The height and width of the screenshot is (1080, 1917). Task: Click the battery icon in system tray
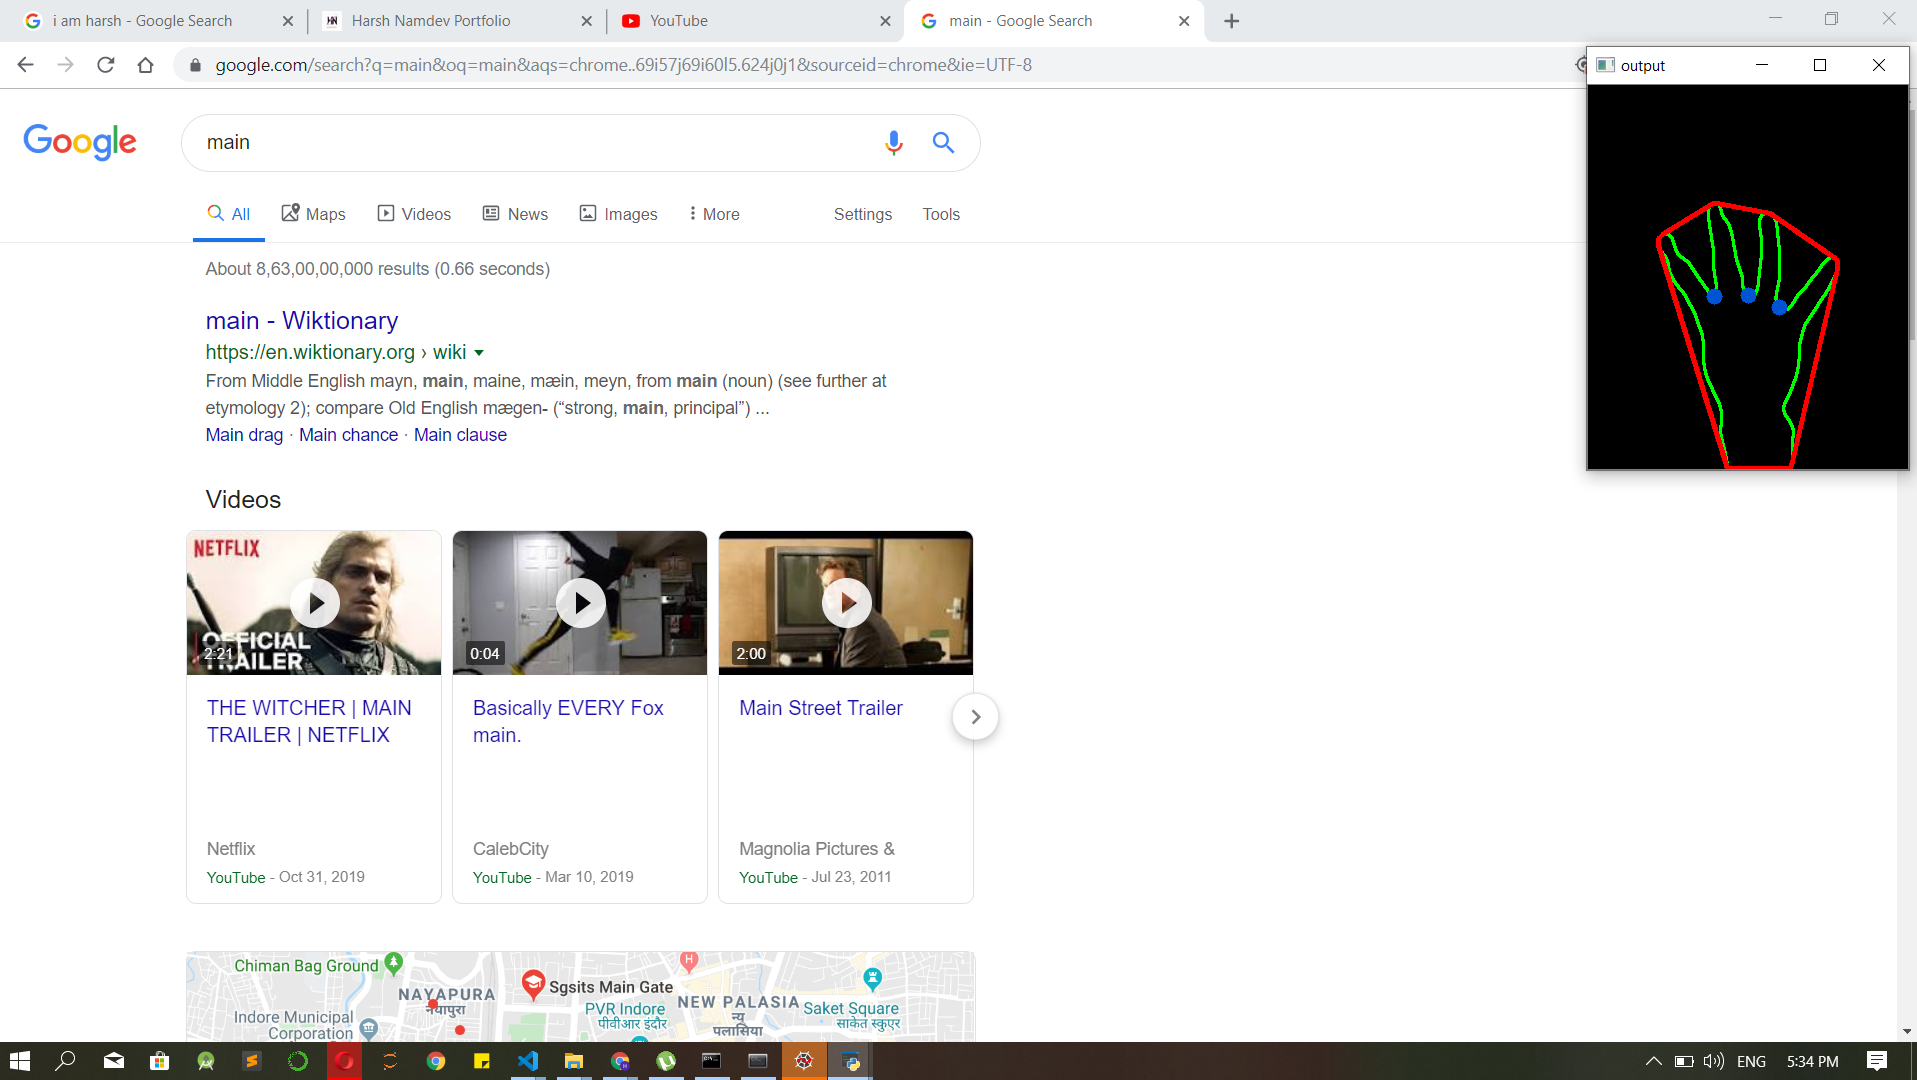(x=1684, y=1061)
